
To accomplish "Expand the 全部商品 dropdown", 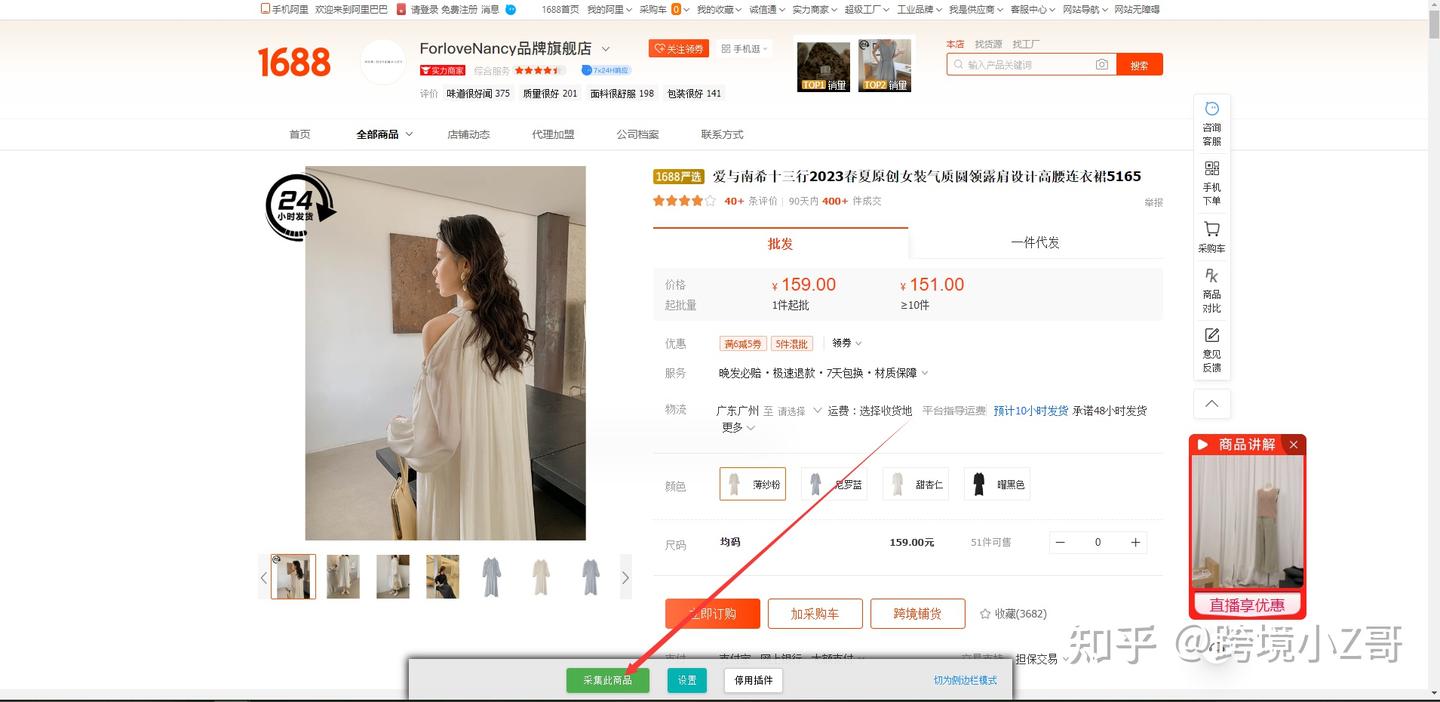I will tap(384, 133).
